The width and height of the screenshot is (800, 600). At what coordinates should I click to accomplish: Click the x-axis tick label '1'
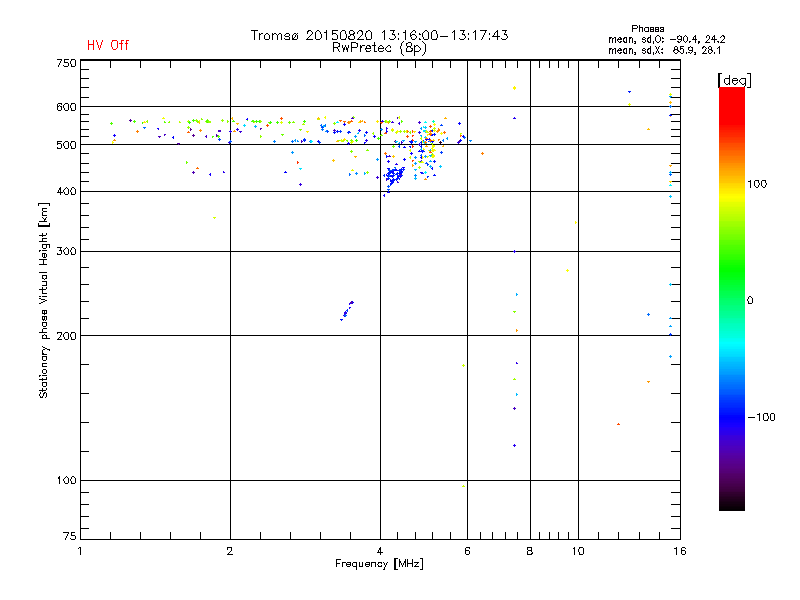click(x=80, y=551)
